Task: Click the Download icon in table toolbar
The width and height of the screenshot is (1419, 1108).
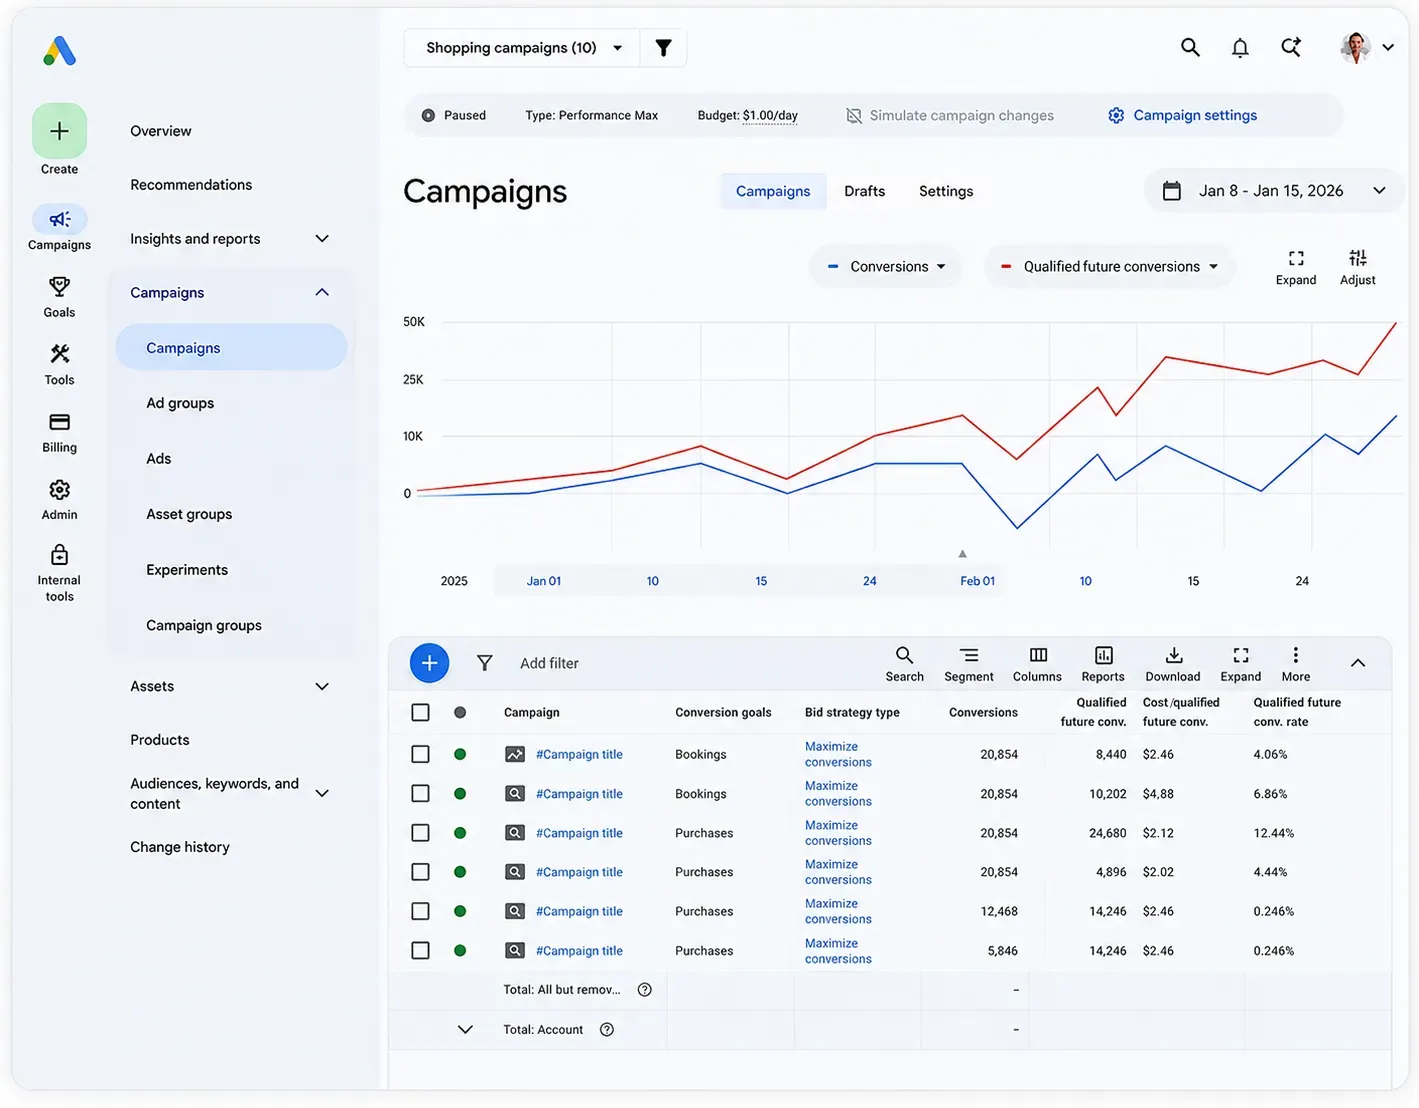Action: [1174, 655]
